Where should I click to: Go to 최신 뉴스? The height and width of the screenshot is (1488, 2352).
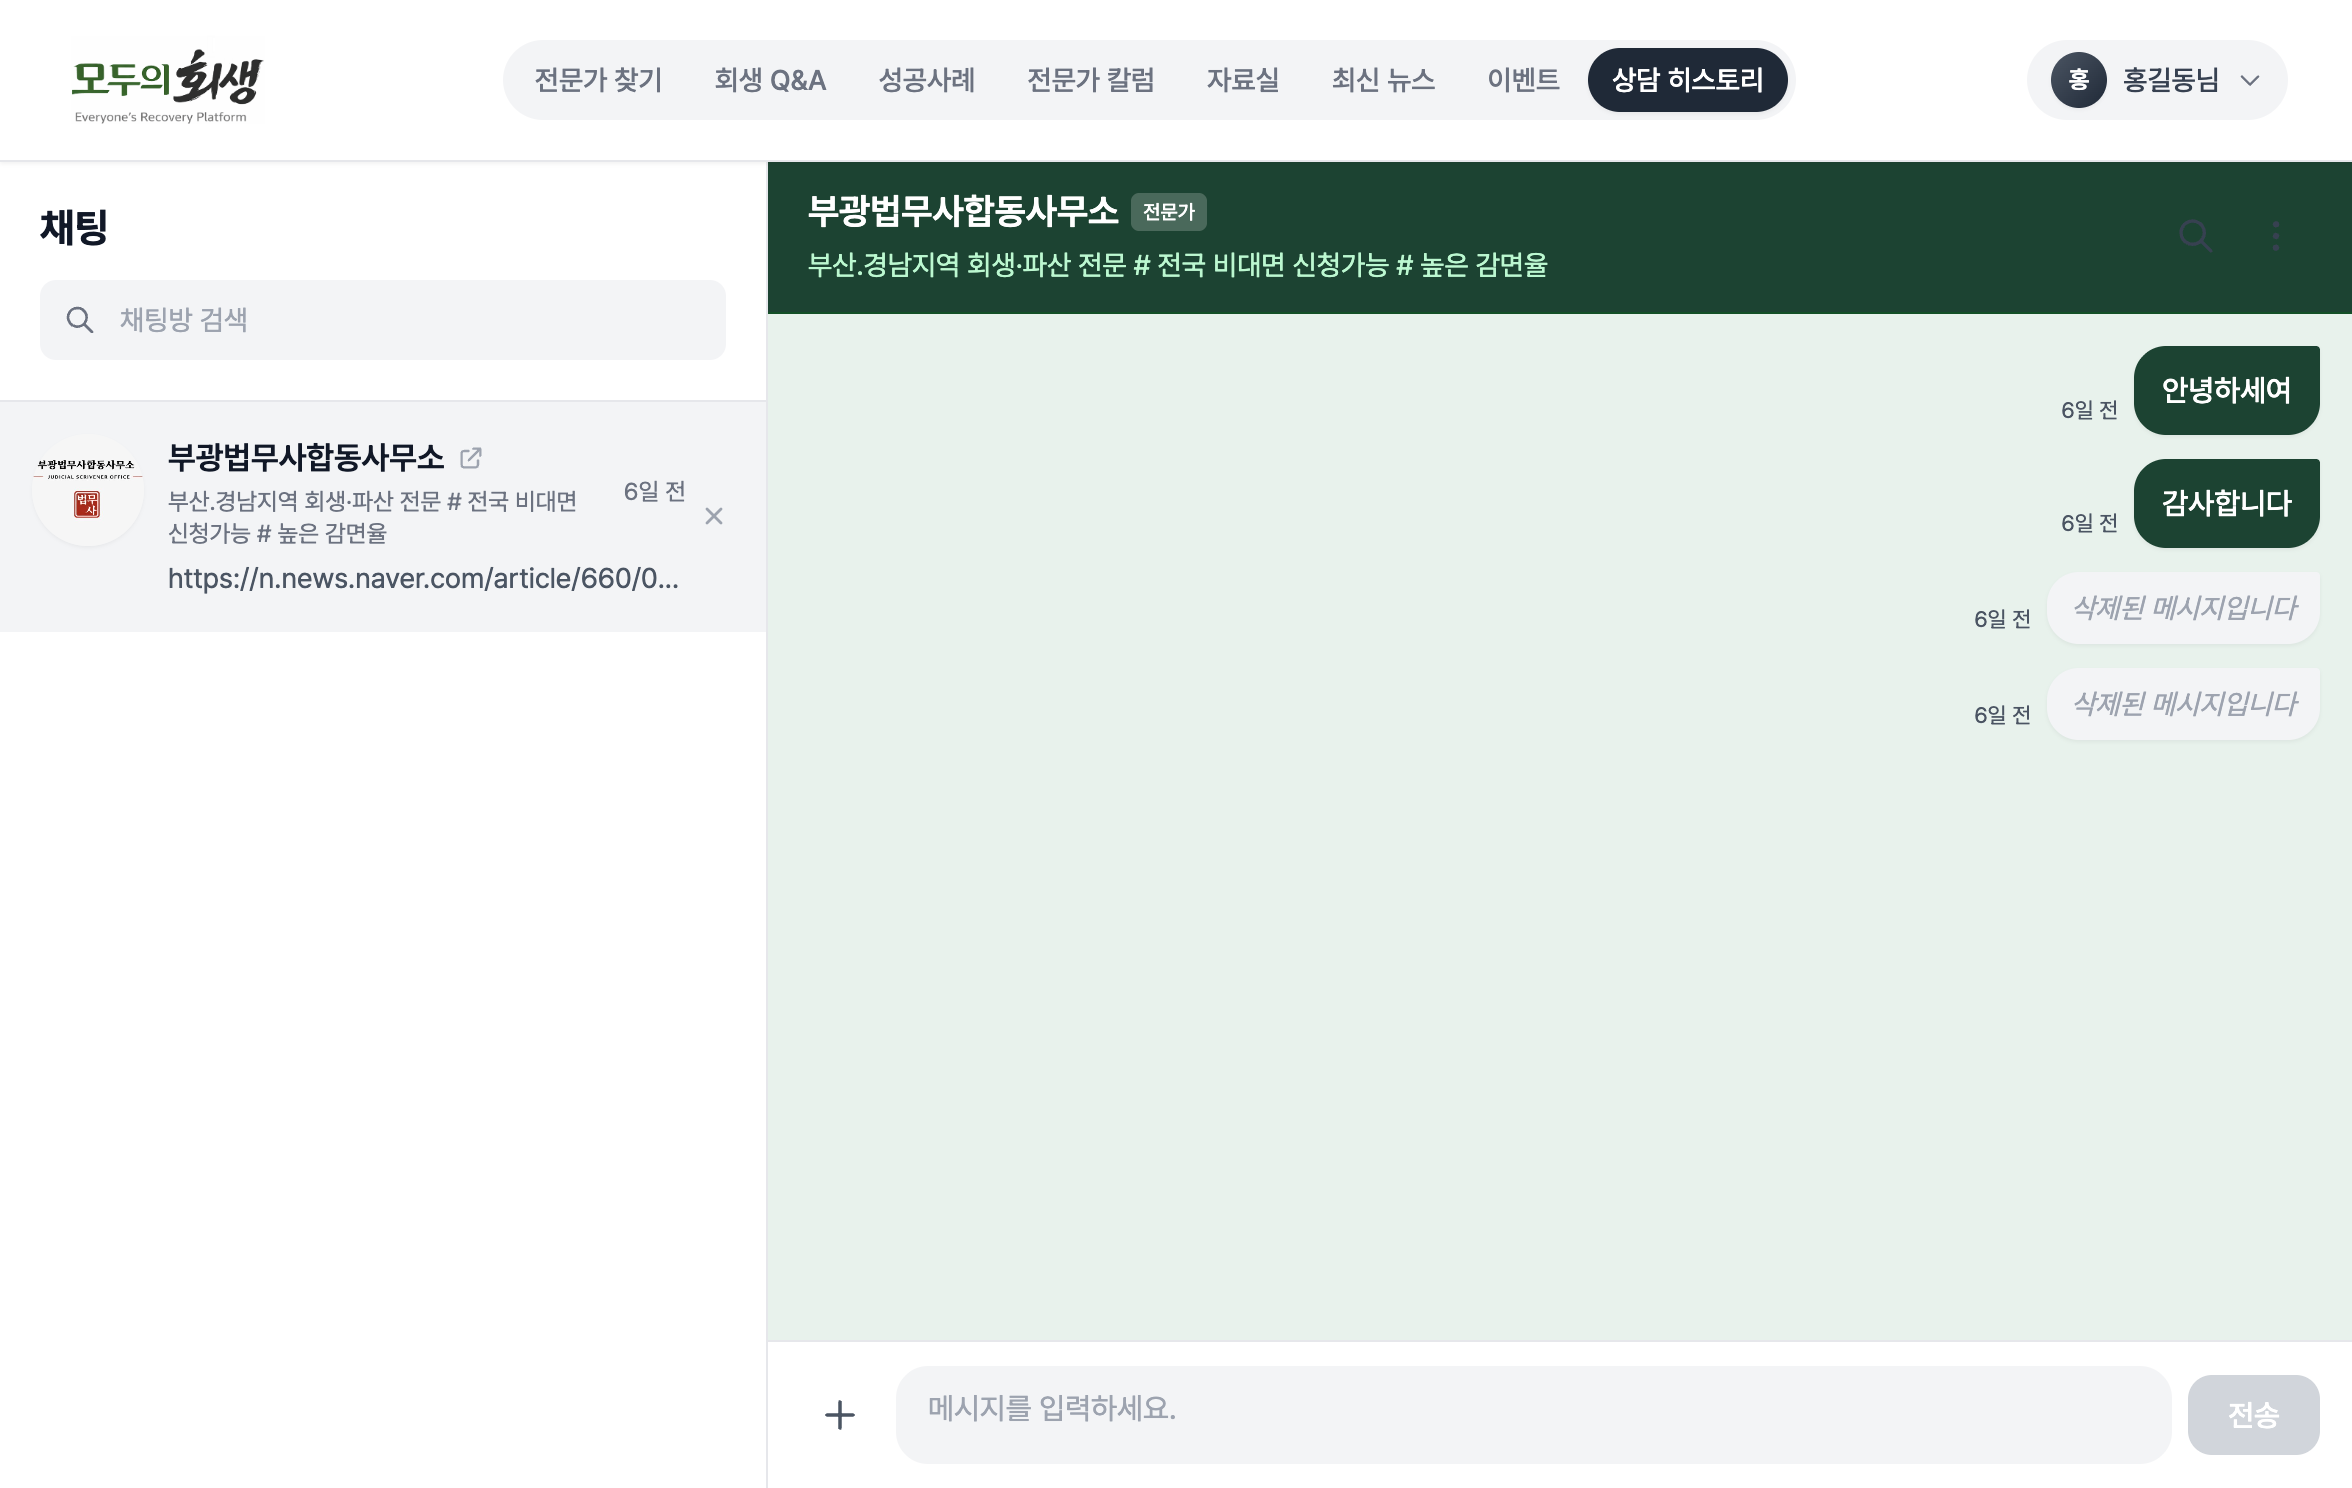pos(1382,80)
